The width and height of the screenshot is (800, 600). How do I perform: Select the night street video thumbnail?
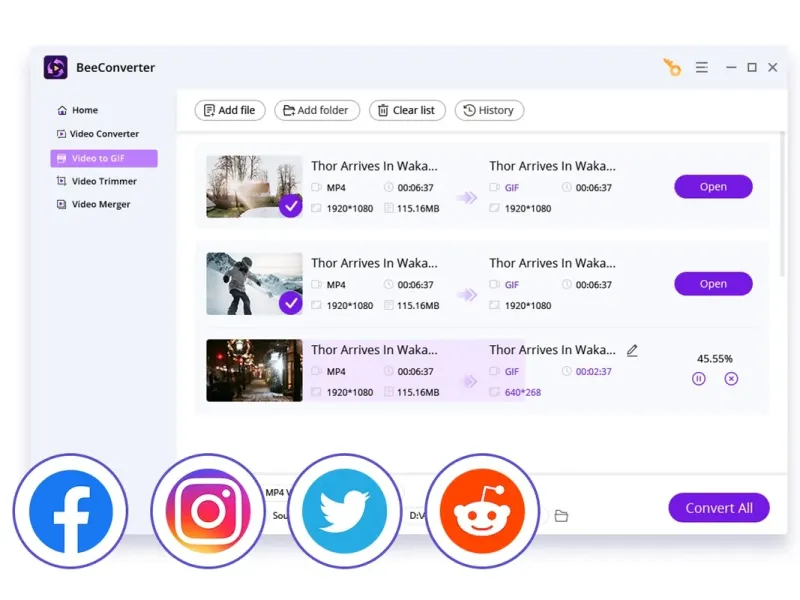pos(254,370)
